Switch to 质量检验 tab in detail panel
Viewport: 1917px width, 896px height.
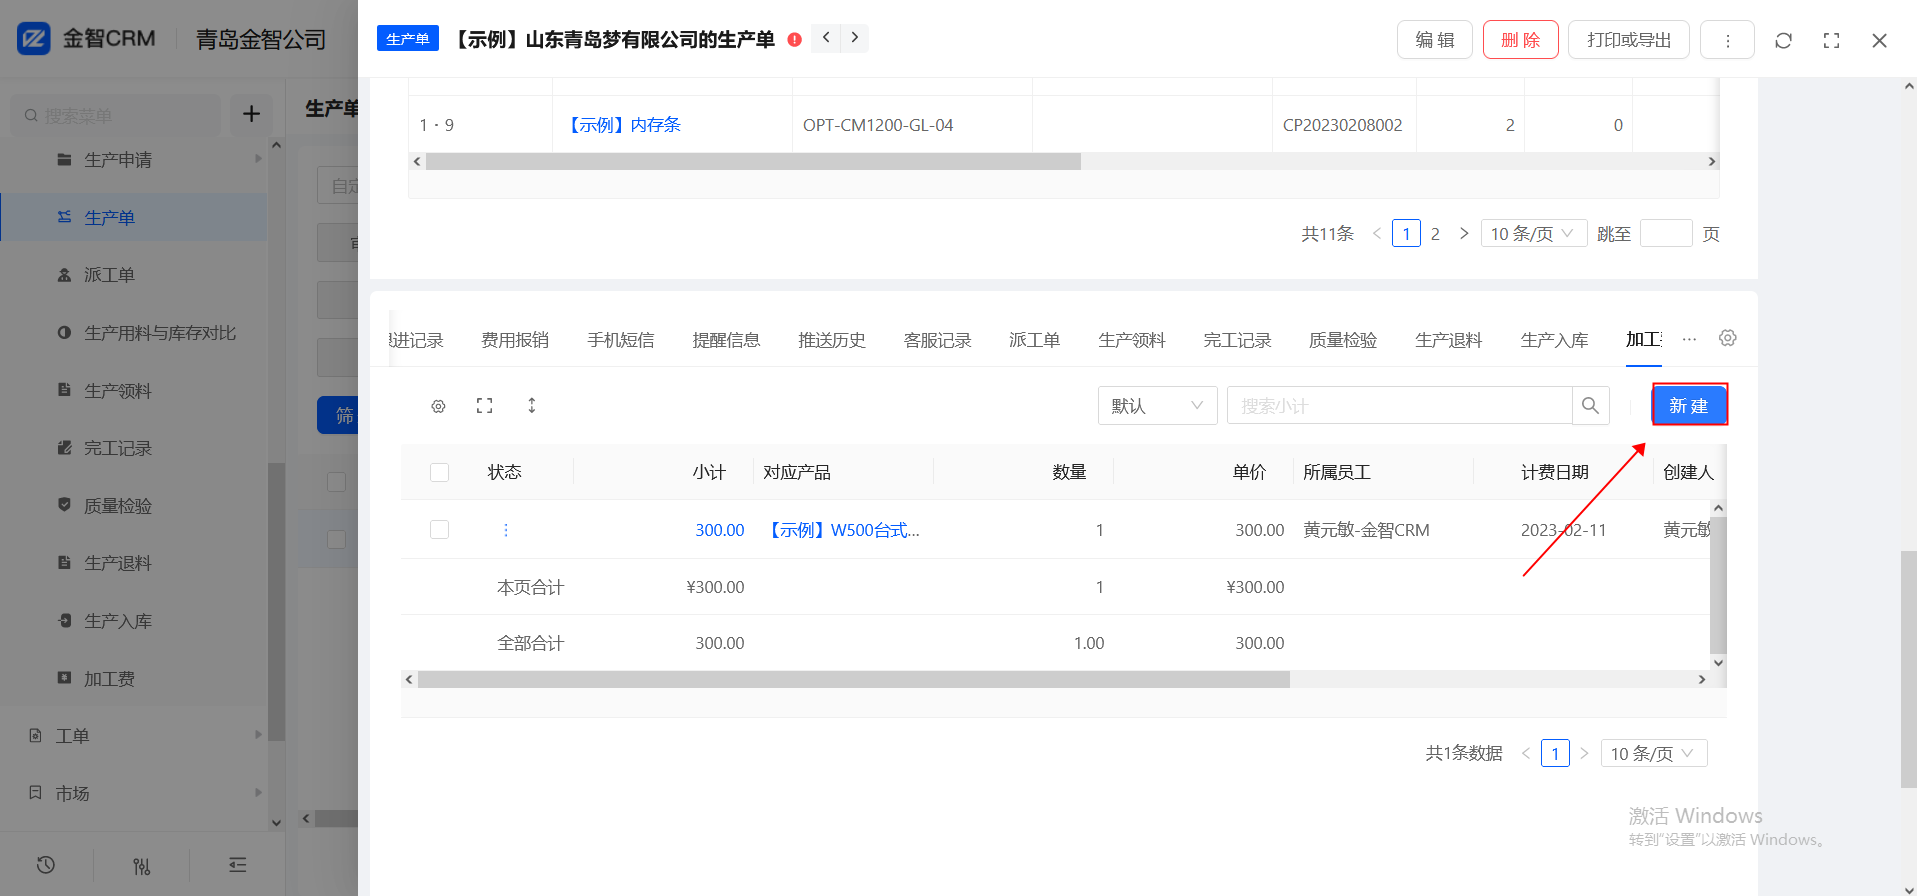(1343, 340)
